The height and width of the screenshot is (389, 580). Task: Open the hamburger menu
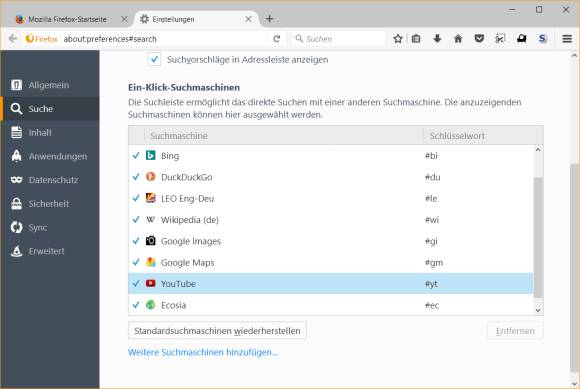point(567,38)
